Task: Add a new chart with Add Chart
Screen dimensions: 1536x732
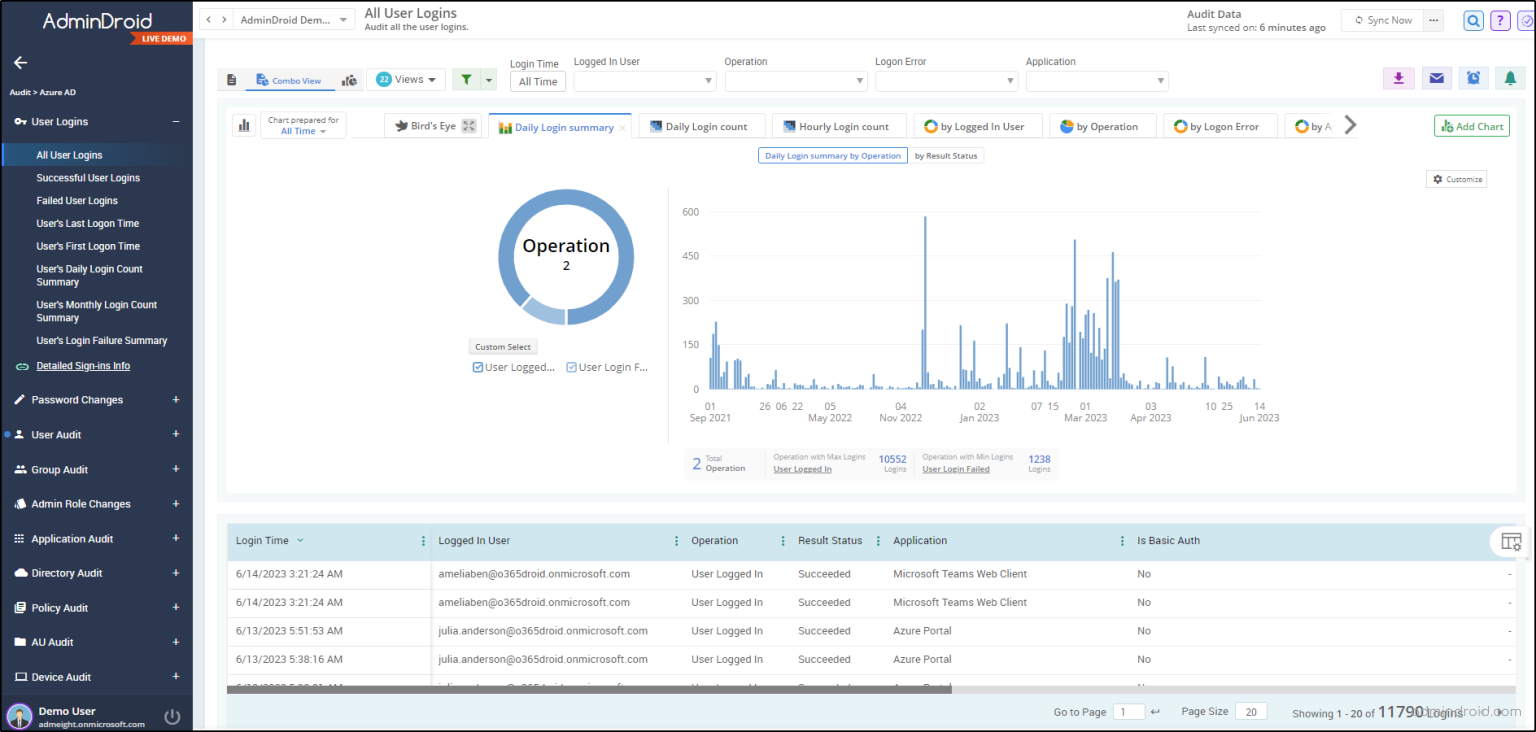Action: point(1471,125)
